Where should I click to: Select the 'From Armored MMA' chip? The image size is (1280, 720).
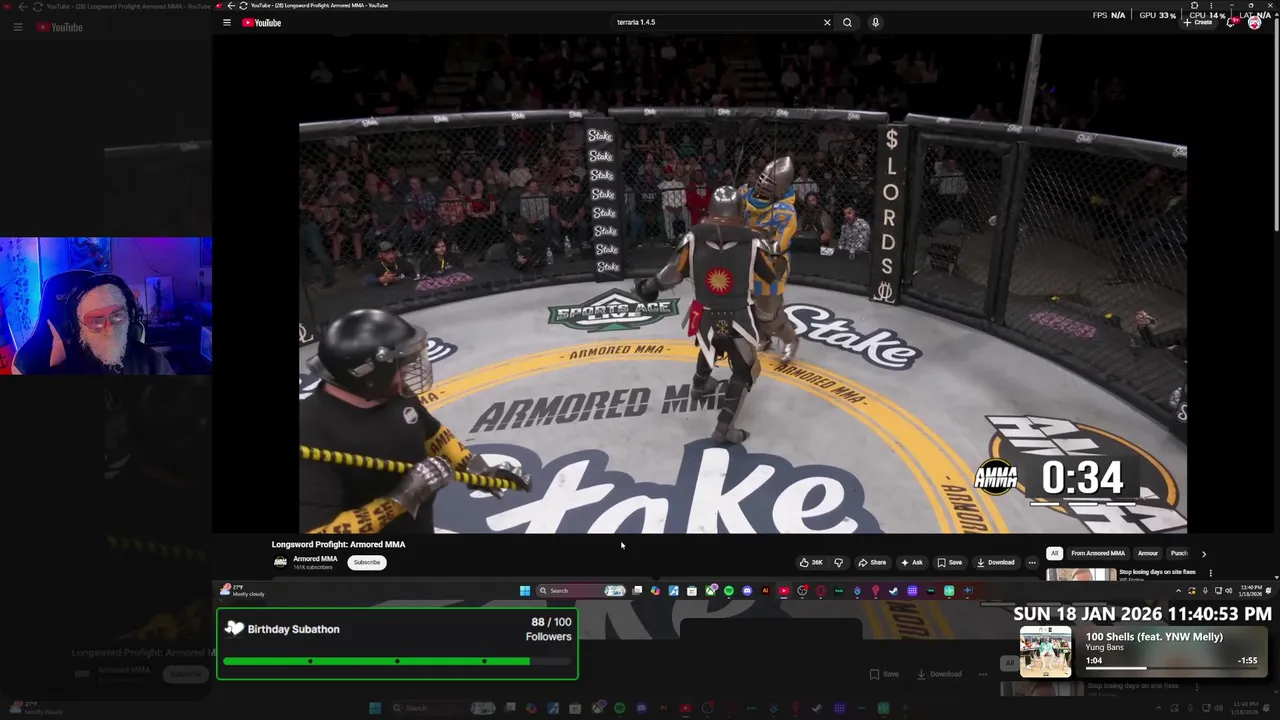[1098, 553]
